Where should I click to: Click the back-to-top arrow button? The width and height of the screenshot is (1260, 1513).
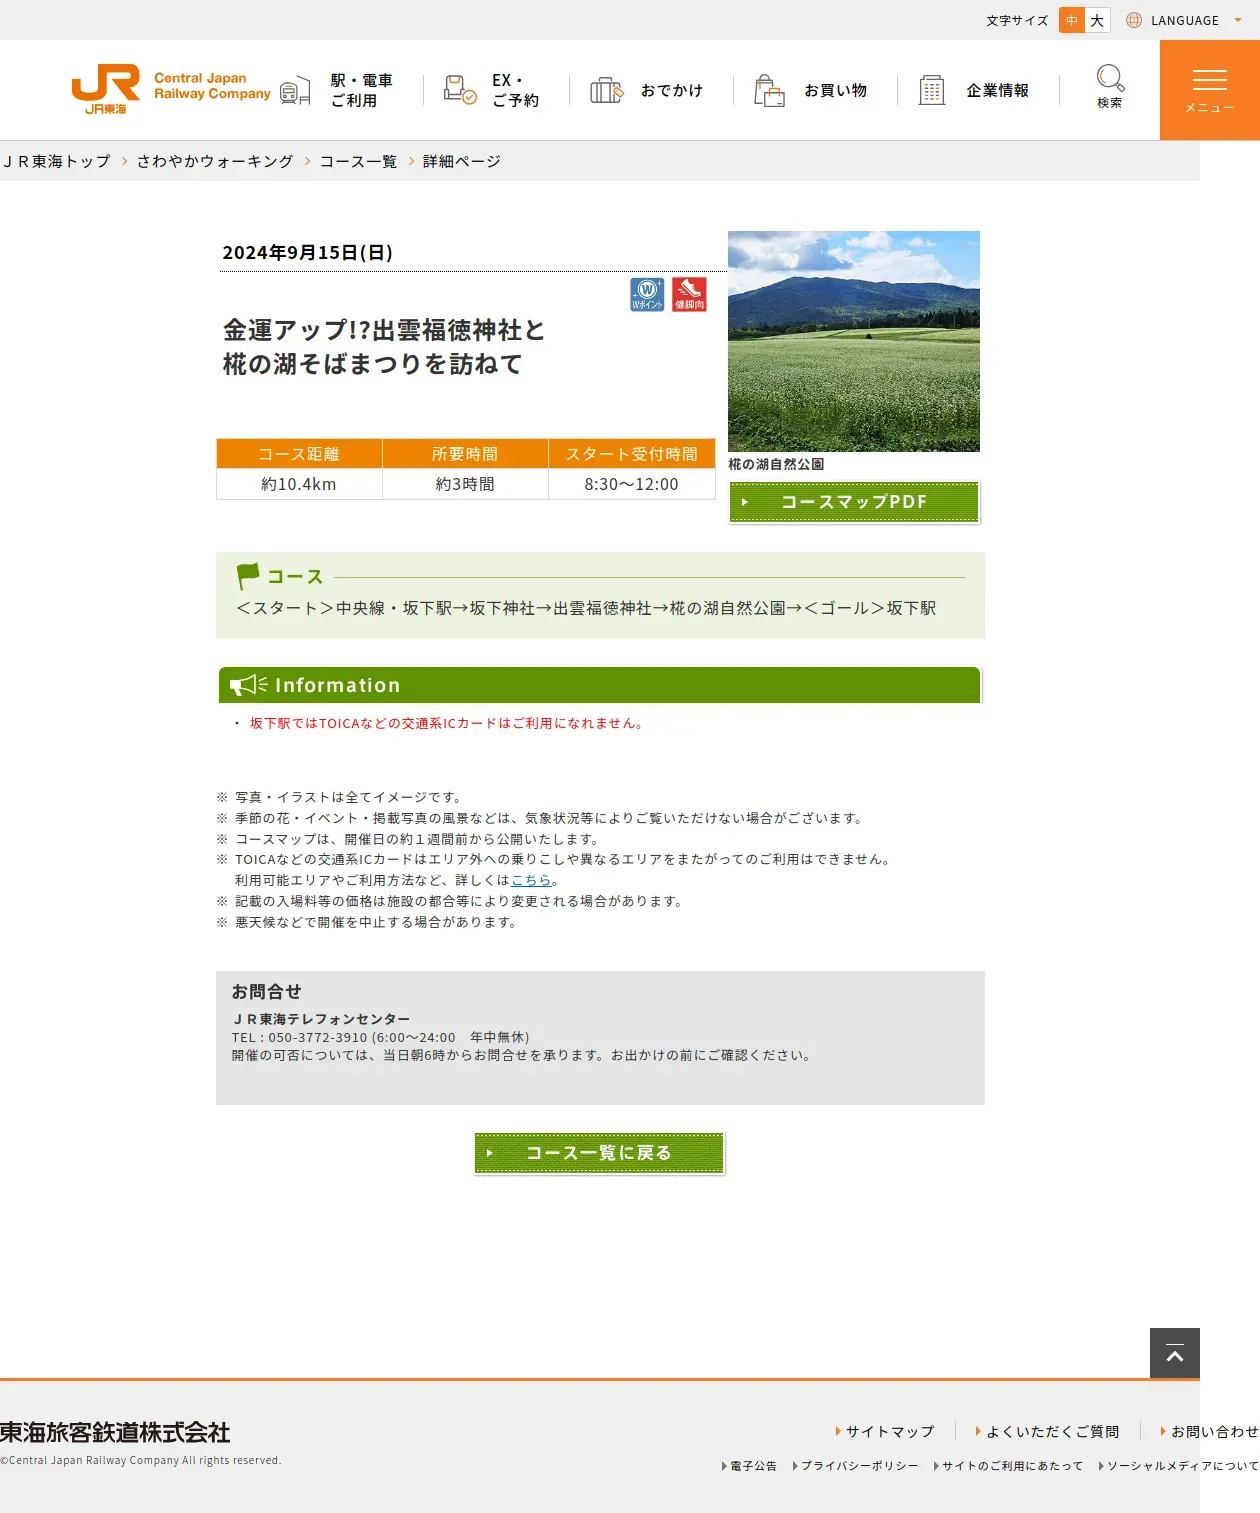click(x=1175, y=1354)
